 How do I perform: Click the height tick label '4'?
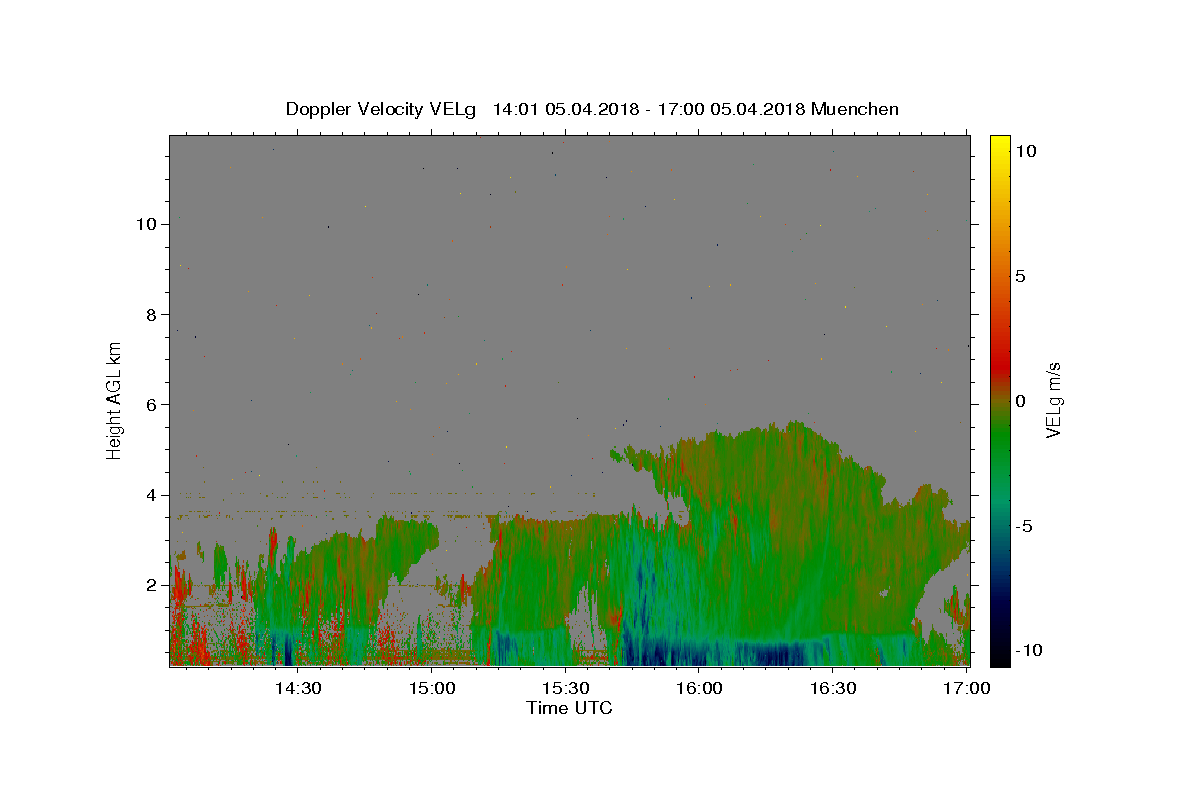click(x=151, y=495)
